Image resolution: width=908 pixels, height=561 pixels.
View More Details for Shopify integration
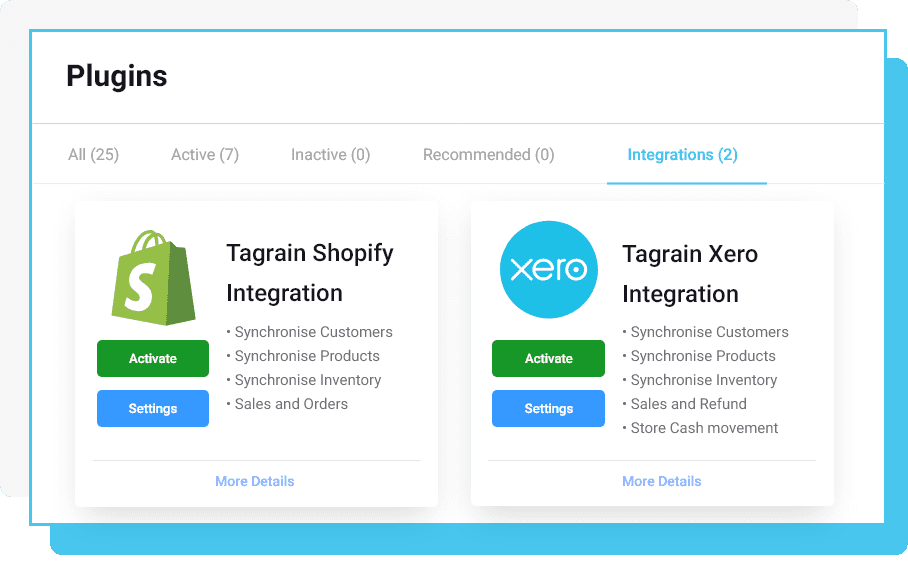255,481
